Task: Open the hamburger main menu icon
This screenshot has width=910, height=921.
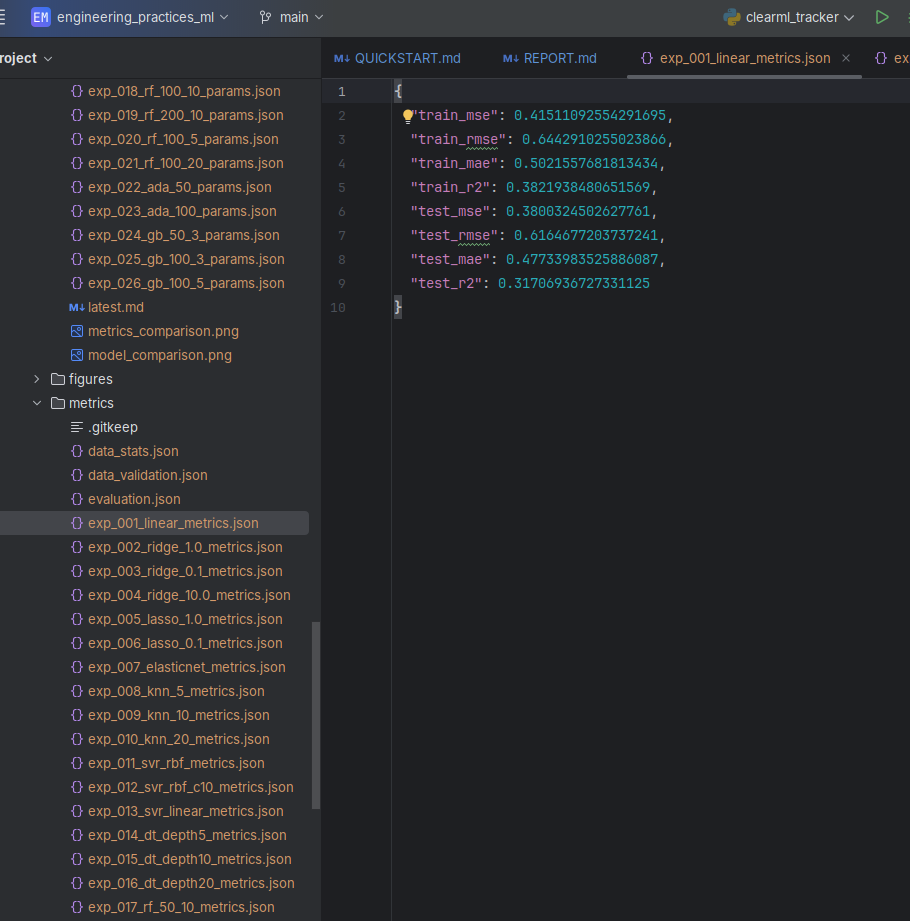Action: point(3,17)
